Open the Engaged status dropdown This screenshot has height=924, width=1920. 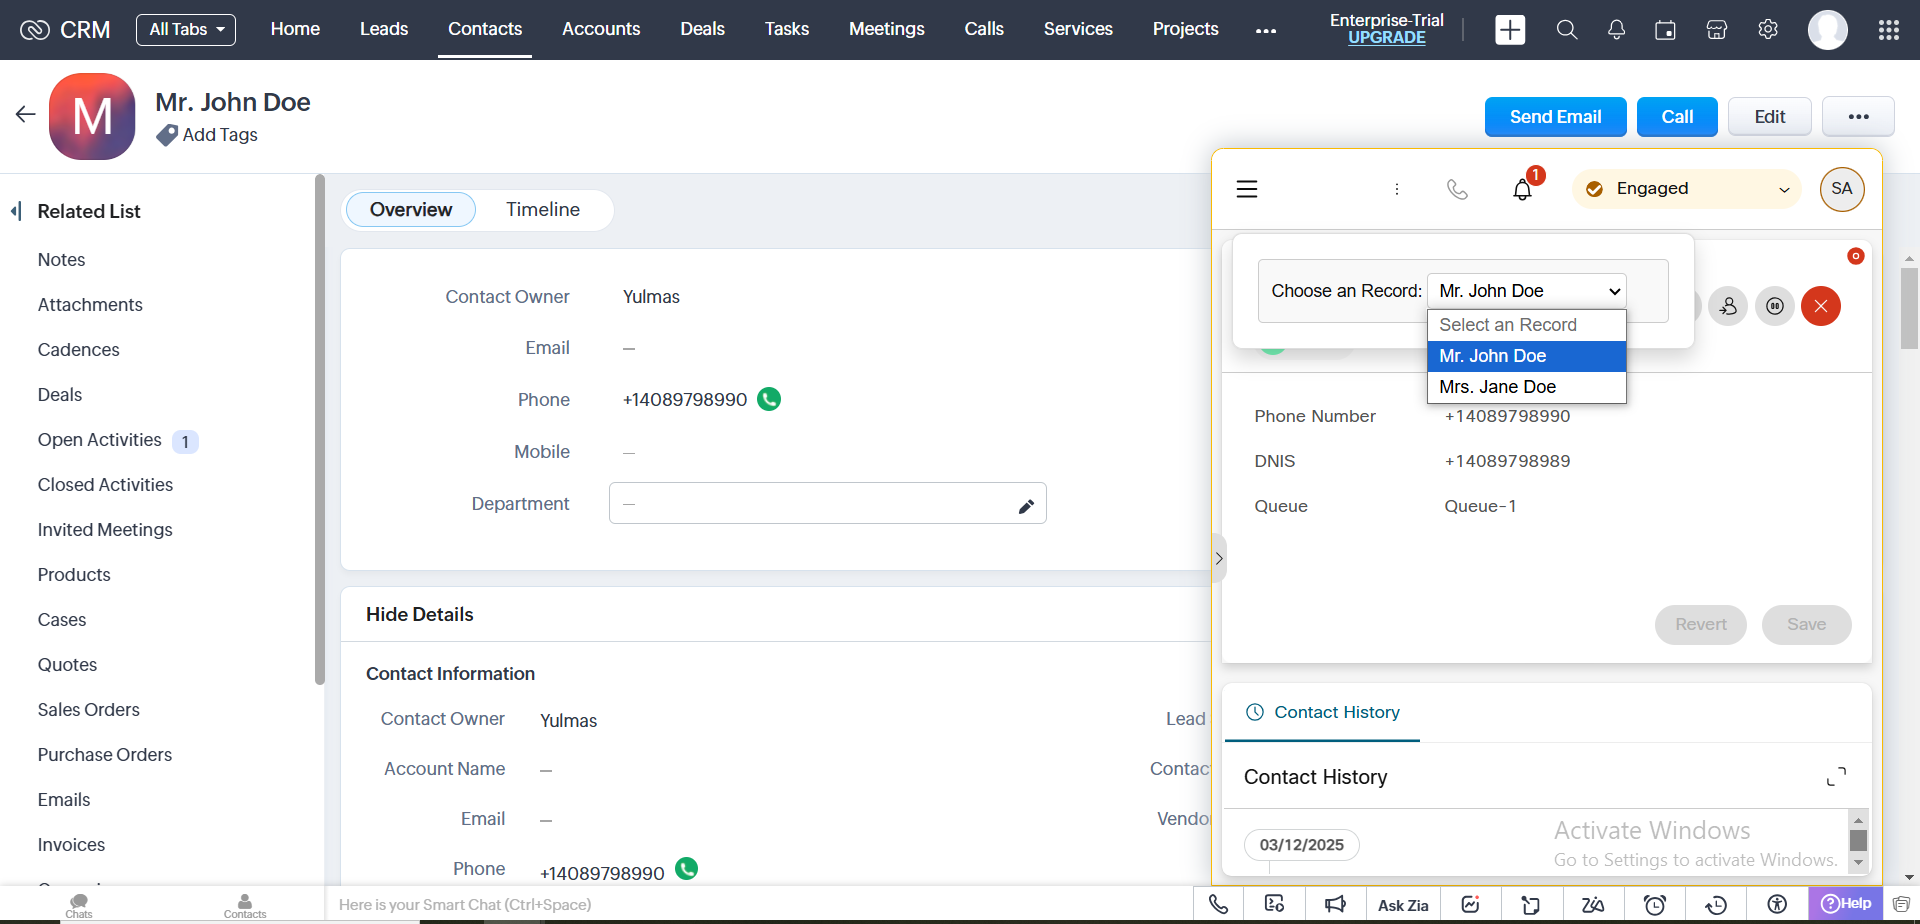pyautogui.click(x=1686, y=189)
